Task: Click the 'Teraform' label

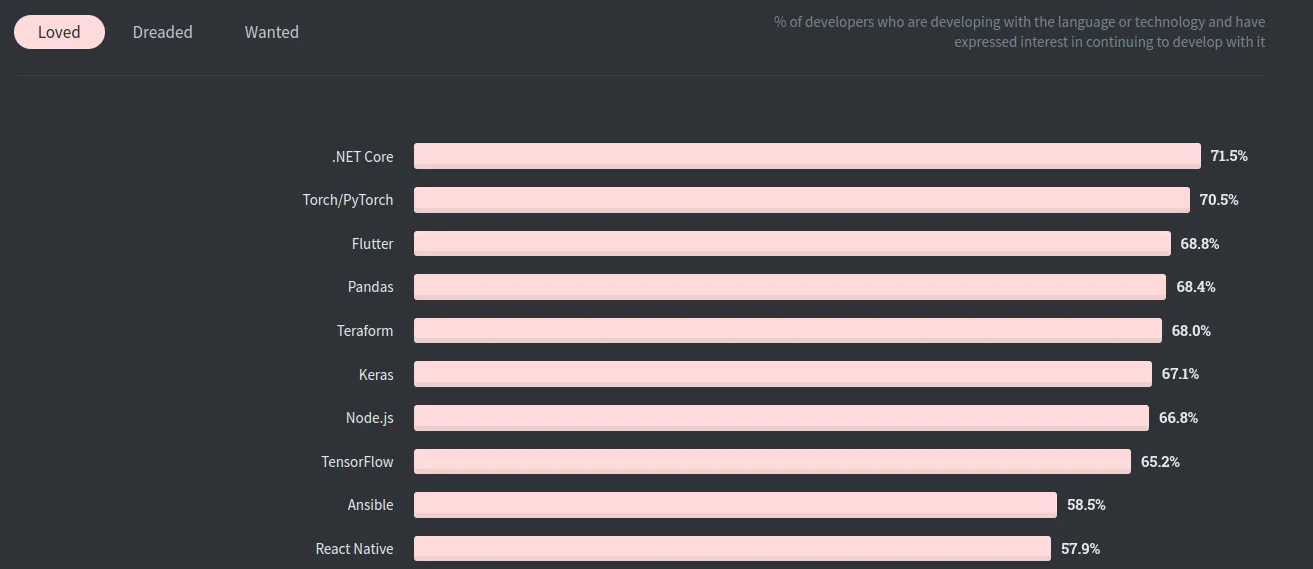Action: click(x=365, y=331)
